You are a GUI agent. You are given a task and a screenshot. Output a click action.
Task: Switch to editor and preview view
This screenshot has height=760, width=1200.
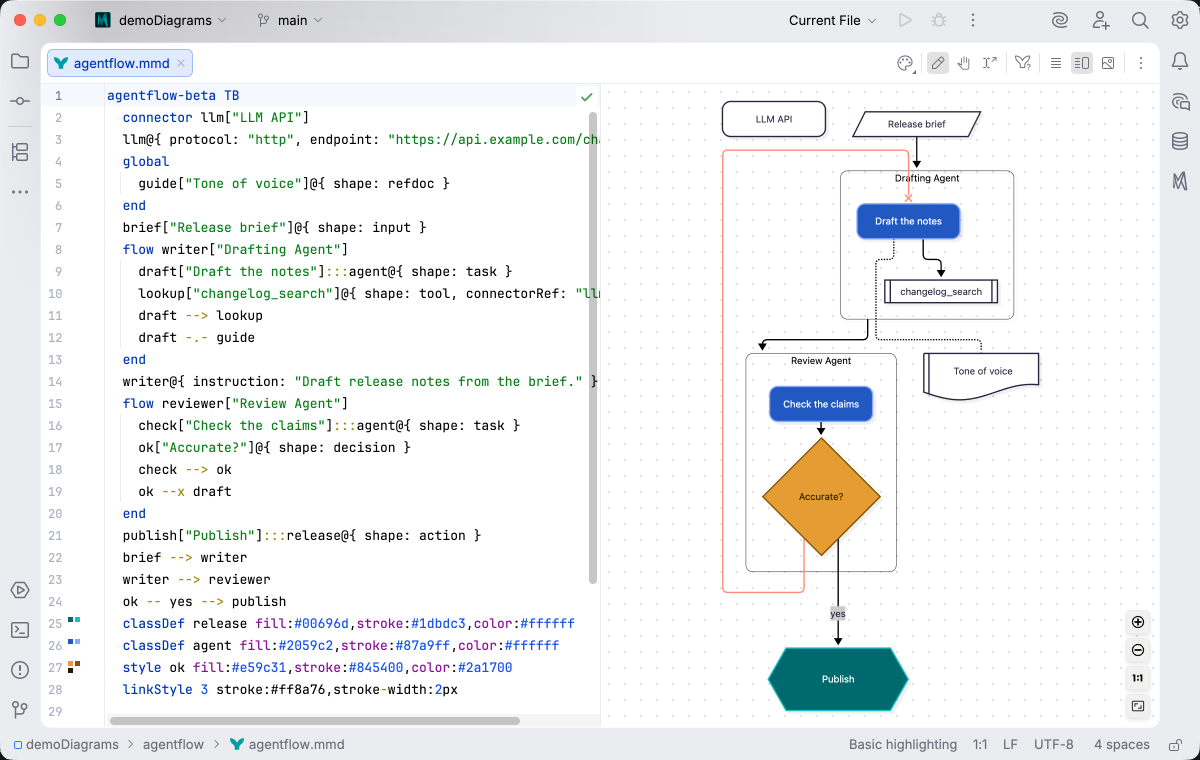pyautogui.click(x=1082, y=63)
